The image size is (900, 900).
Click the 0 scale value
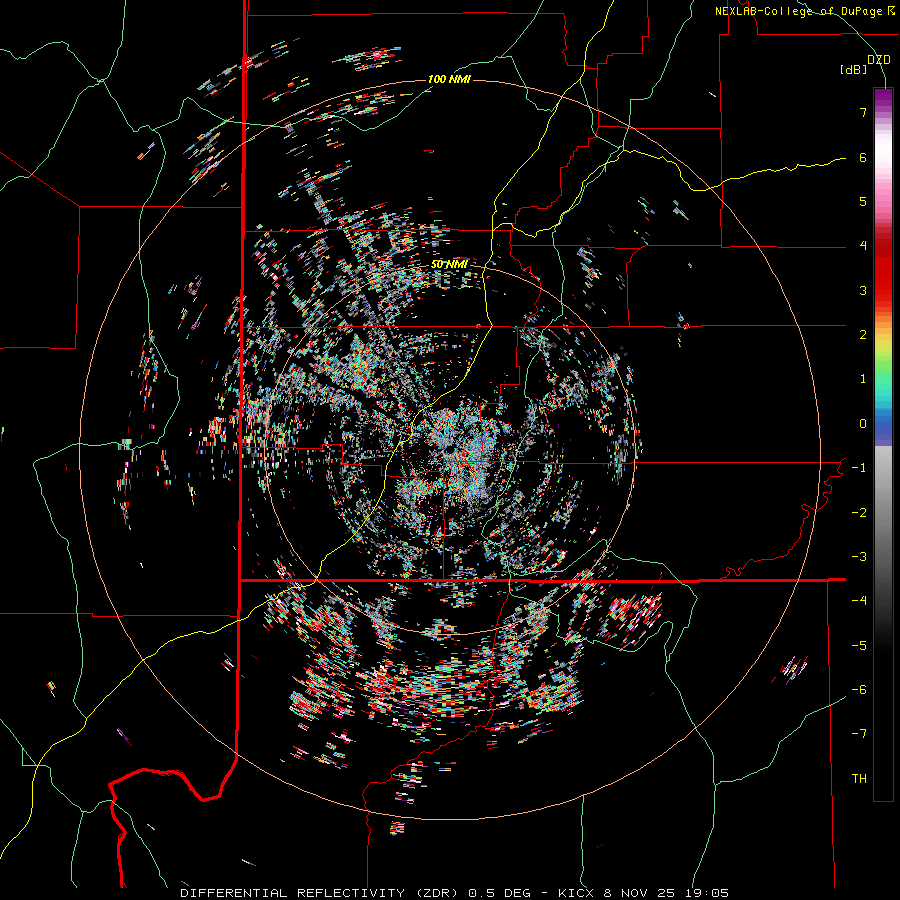[863, 424]
